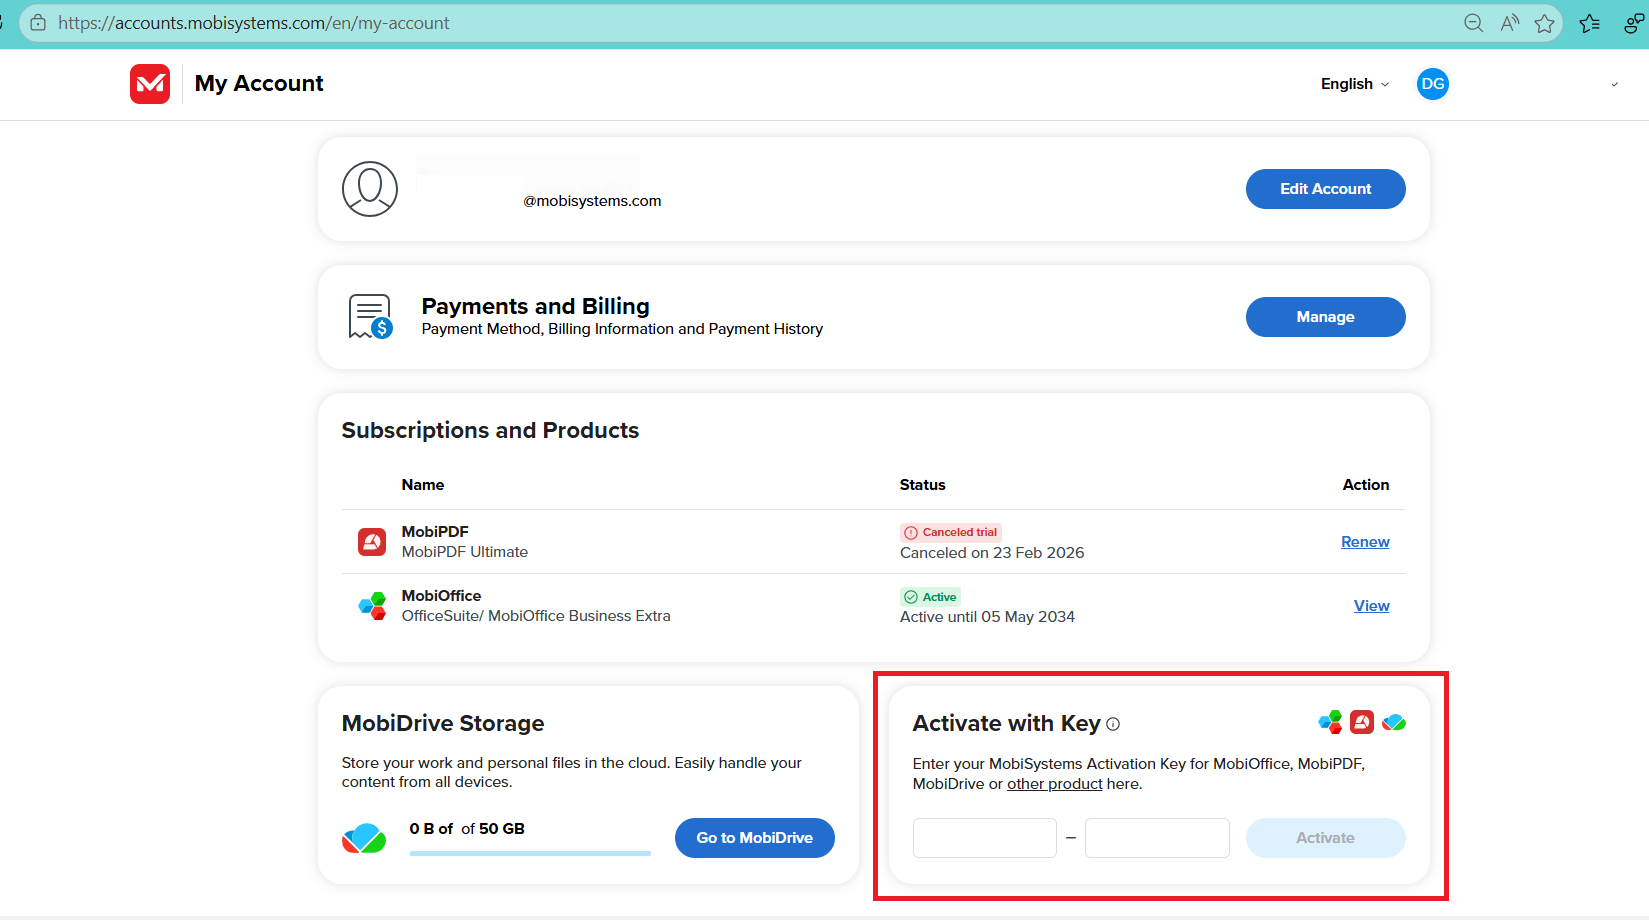Click the MobiPDF Ultimate text
Image resolution: width=1649 pixels, height=920 pixels.
coord(465,552)
